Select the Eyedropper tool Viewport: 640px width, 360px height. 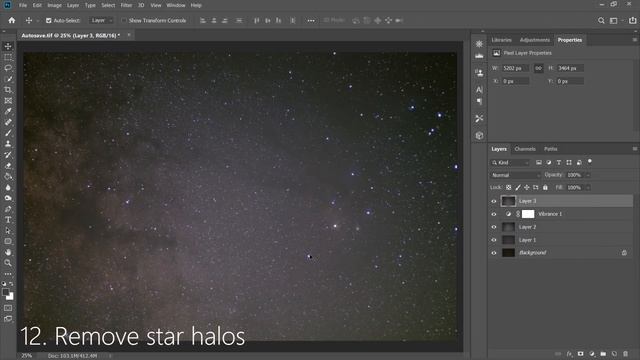(x=8, y=111)
